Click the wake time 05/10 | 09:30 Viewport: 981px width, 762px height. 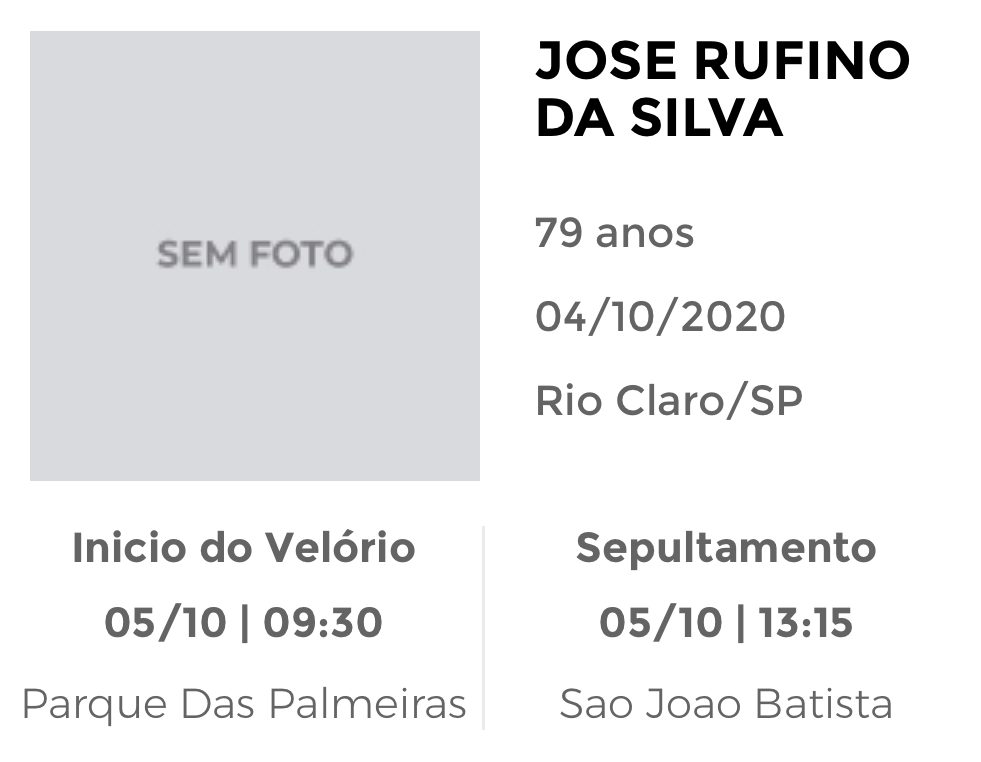pos(243,623)
